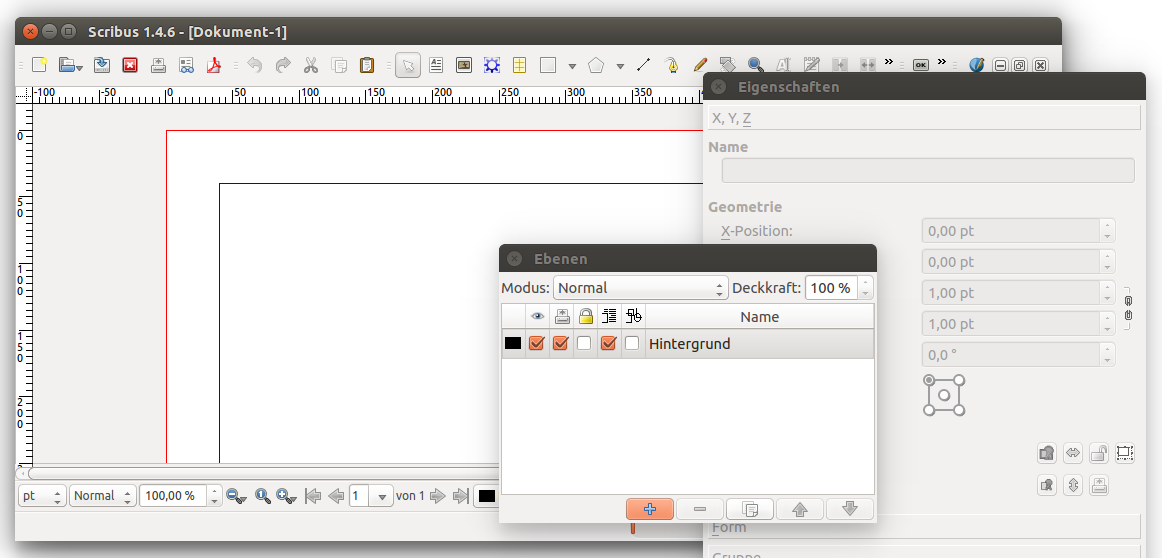This screenshot has height=558, width=1162.
Task: Go to the next page arrow
Action: (437, 496)
